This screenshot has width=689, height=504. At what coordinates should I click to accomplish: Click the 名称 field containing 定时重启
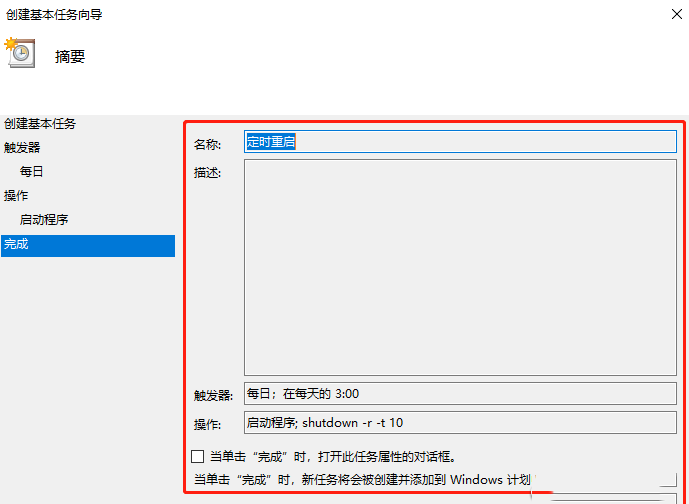pos(460,142)
